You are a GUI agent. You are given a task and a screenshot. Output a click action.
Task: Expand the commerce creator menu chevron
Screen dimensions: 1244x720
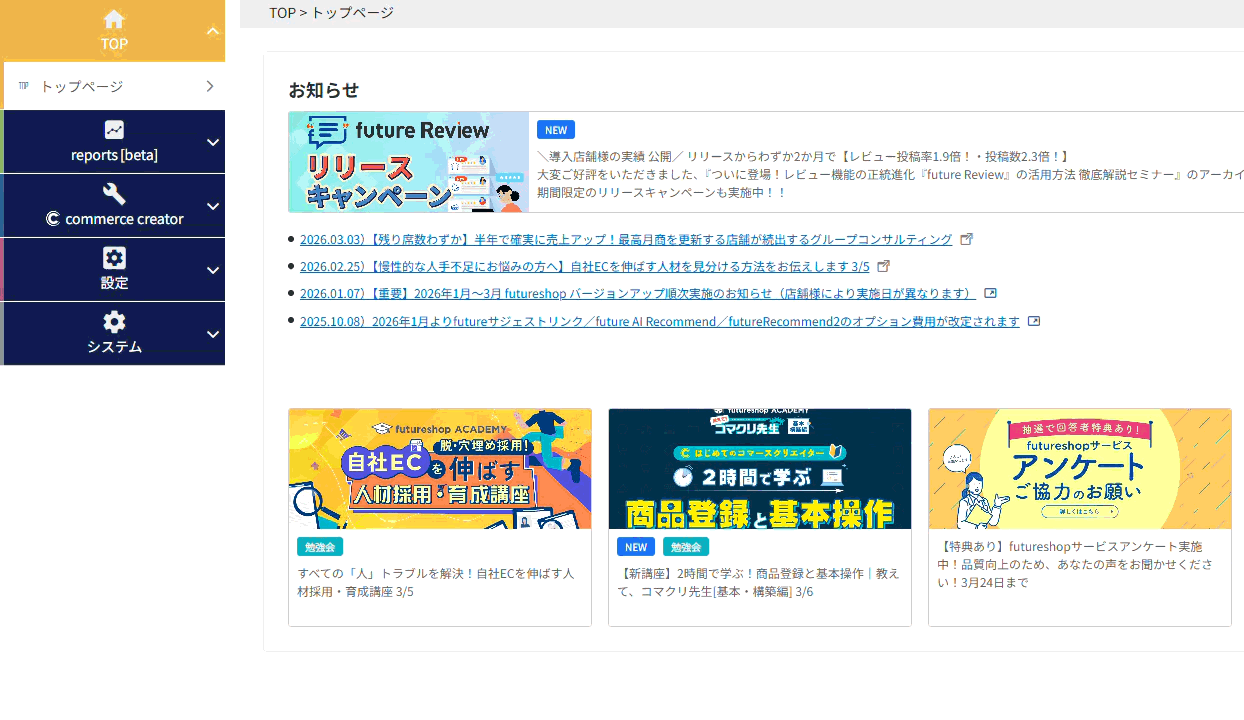[212, 206]
